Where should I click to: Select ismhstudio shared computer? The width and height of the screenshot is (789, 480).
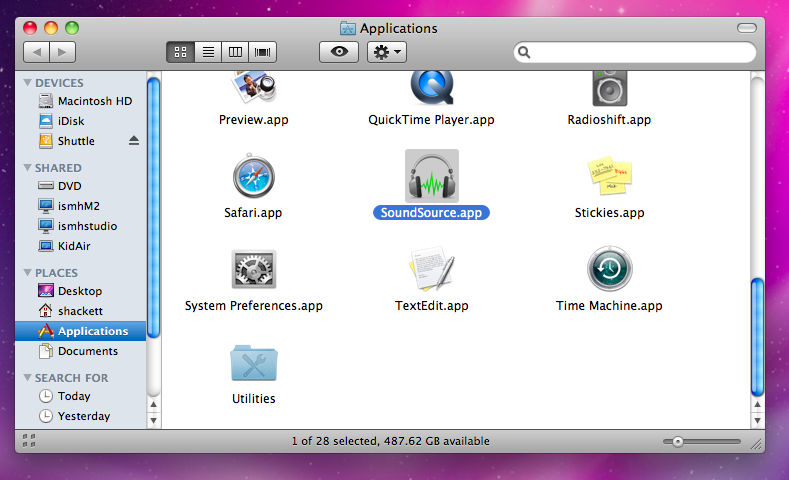point(81,226)
